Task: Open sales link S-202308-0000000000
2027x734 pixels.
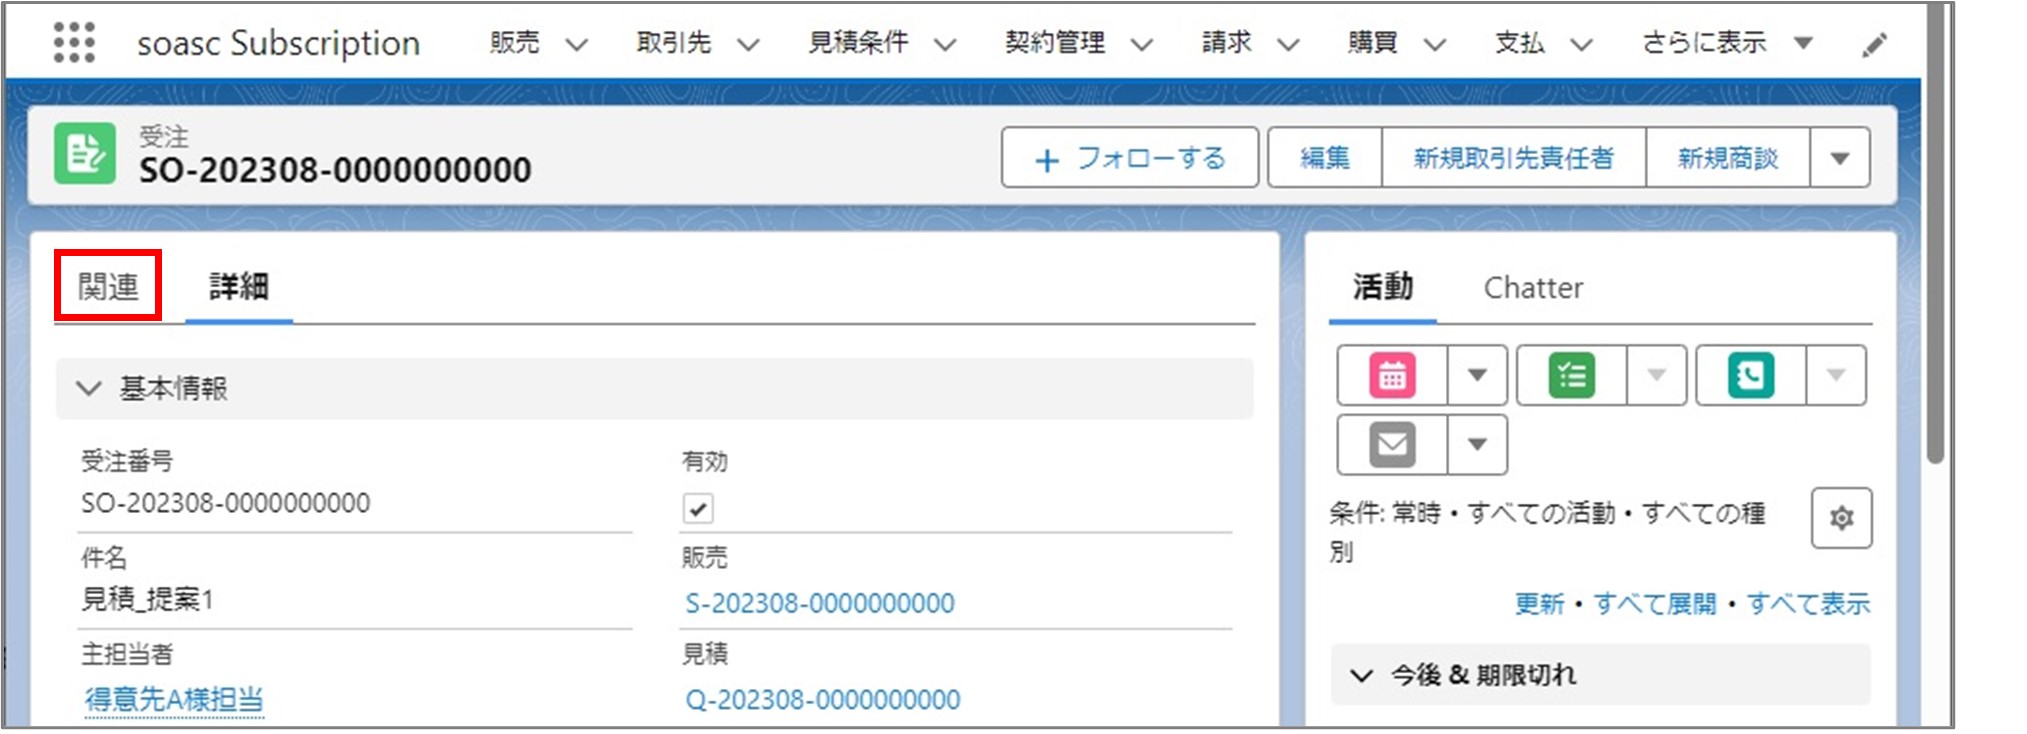Action: (x=820, y=604)
